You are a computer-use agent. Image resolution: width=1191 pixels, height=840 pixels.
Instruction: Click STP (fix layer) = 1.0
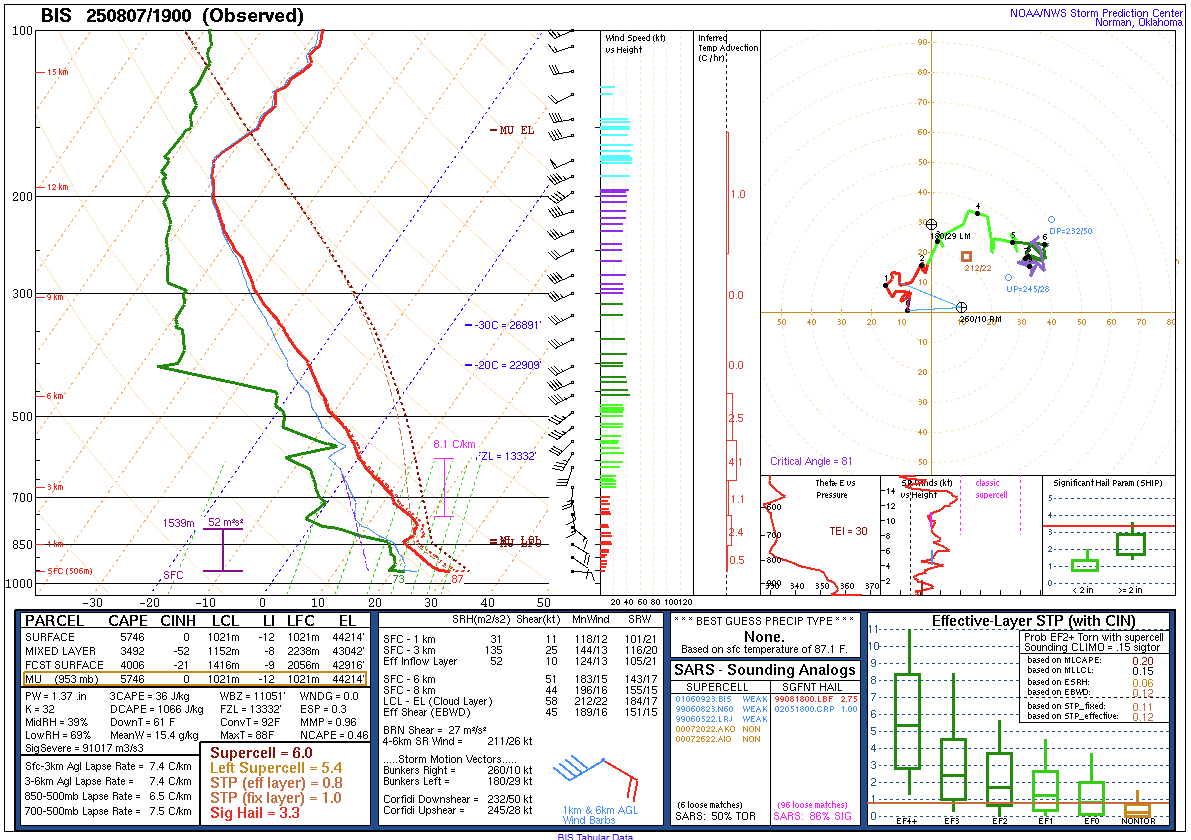pyautogui.click(x=276, y=798)
